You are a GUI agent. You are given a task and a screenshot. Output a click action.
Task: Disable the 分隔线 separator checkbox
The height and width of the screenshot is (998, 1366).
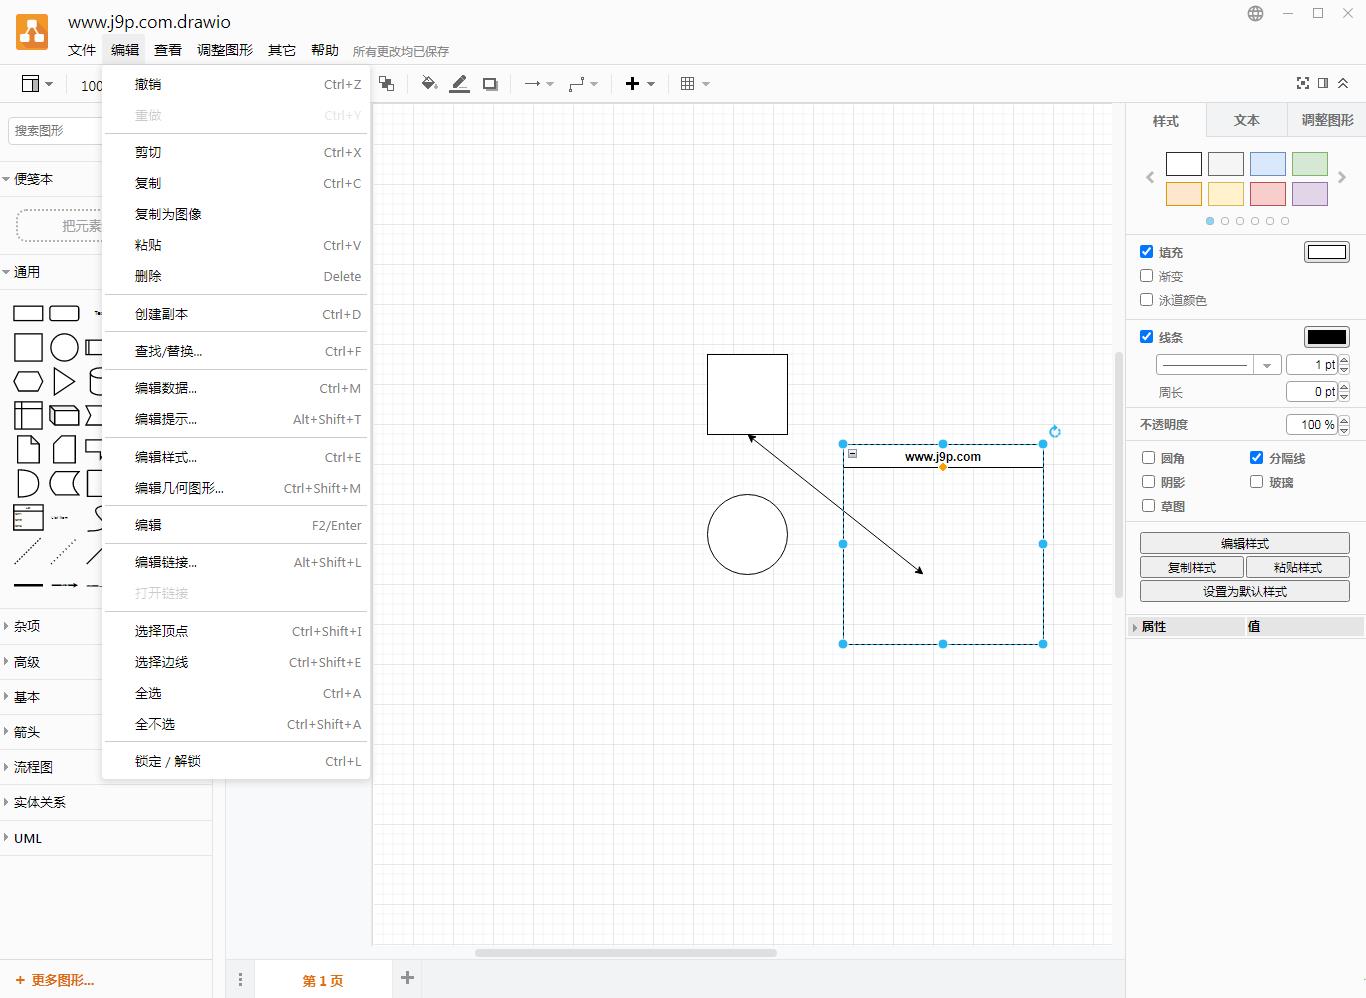click(x=1257, y=458)
